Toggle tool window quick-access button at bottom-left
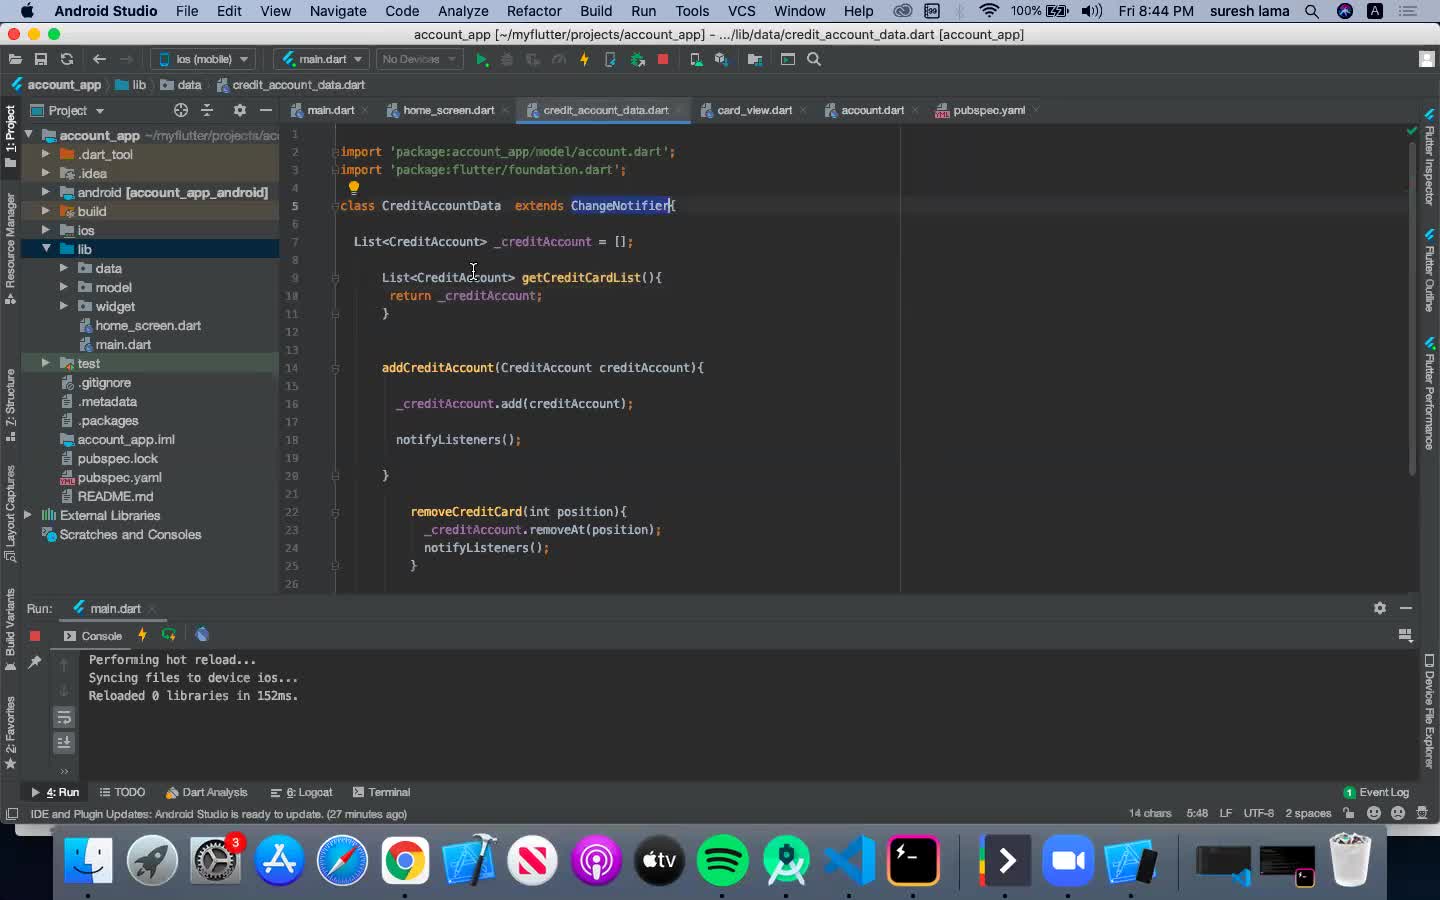Image resolution: width=1440 pixels, height=900 pixels. click(12, 814)
